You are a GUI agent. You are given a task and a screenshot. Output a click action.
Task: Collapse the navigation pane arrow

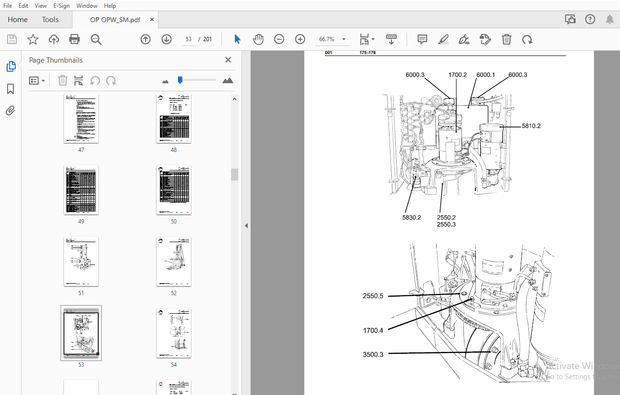pyautogui.click(x=246, y=225)
